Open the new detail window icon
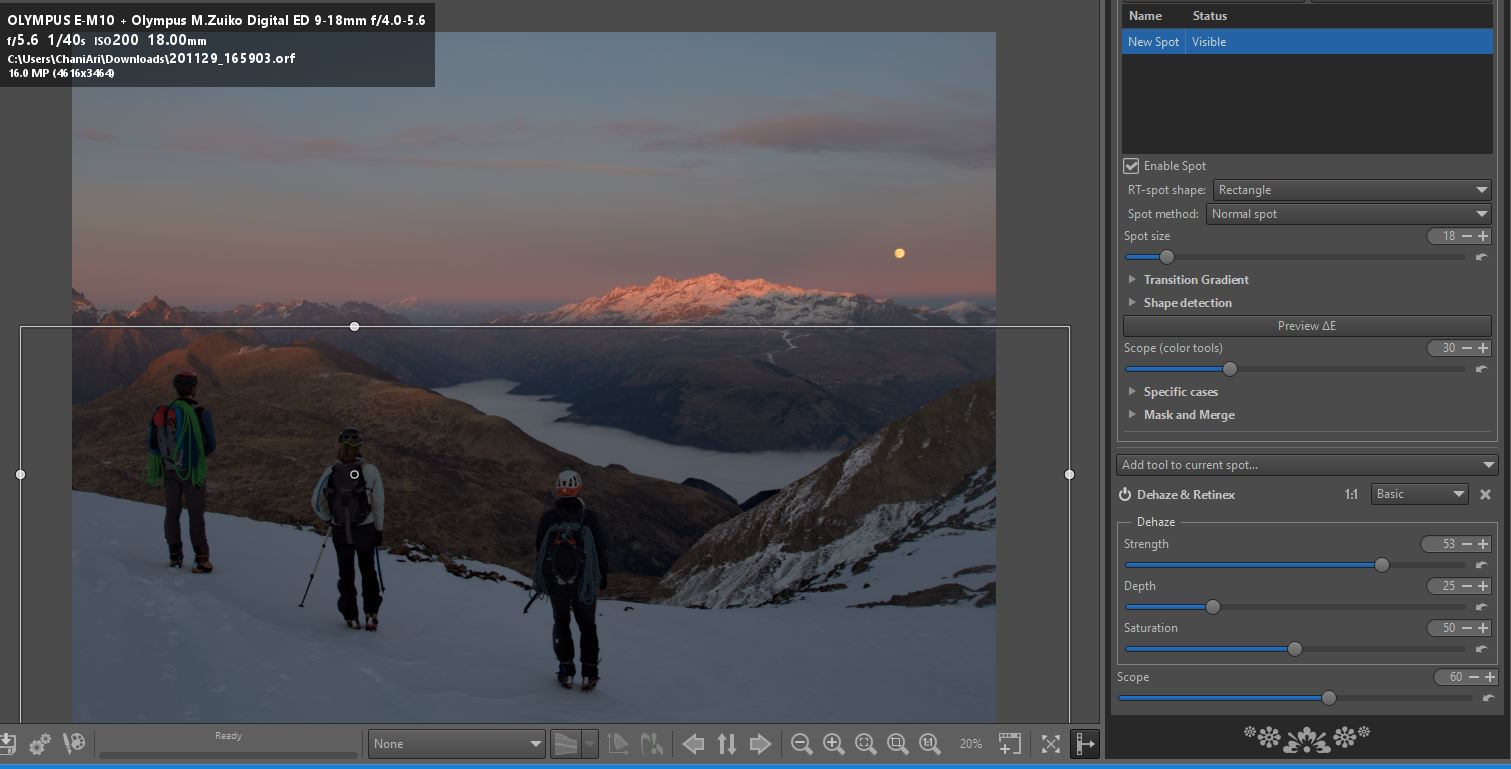This screenshot has width=1511, height=769. point(1010,743)
